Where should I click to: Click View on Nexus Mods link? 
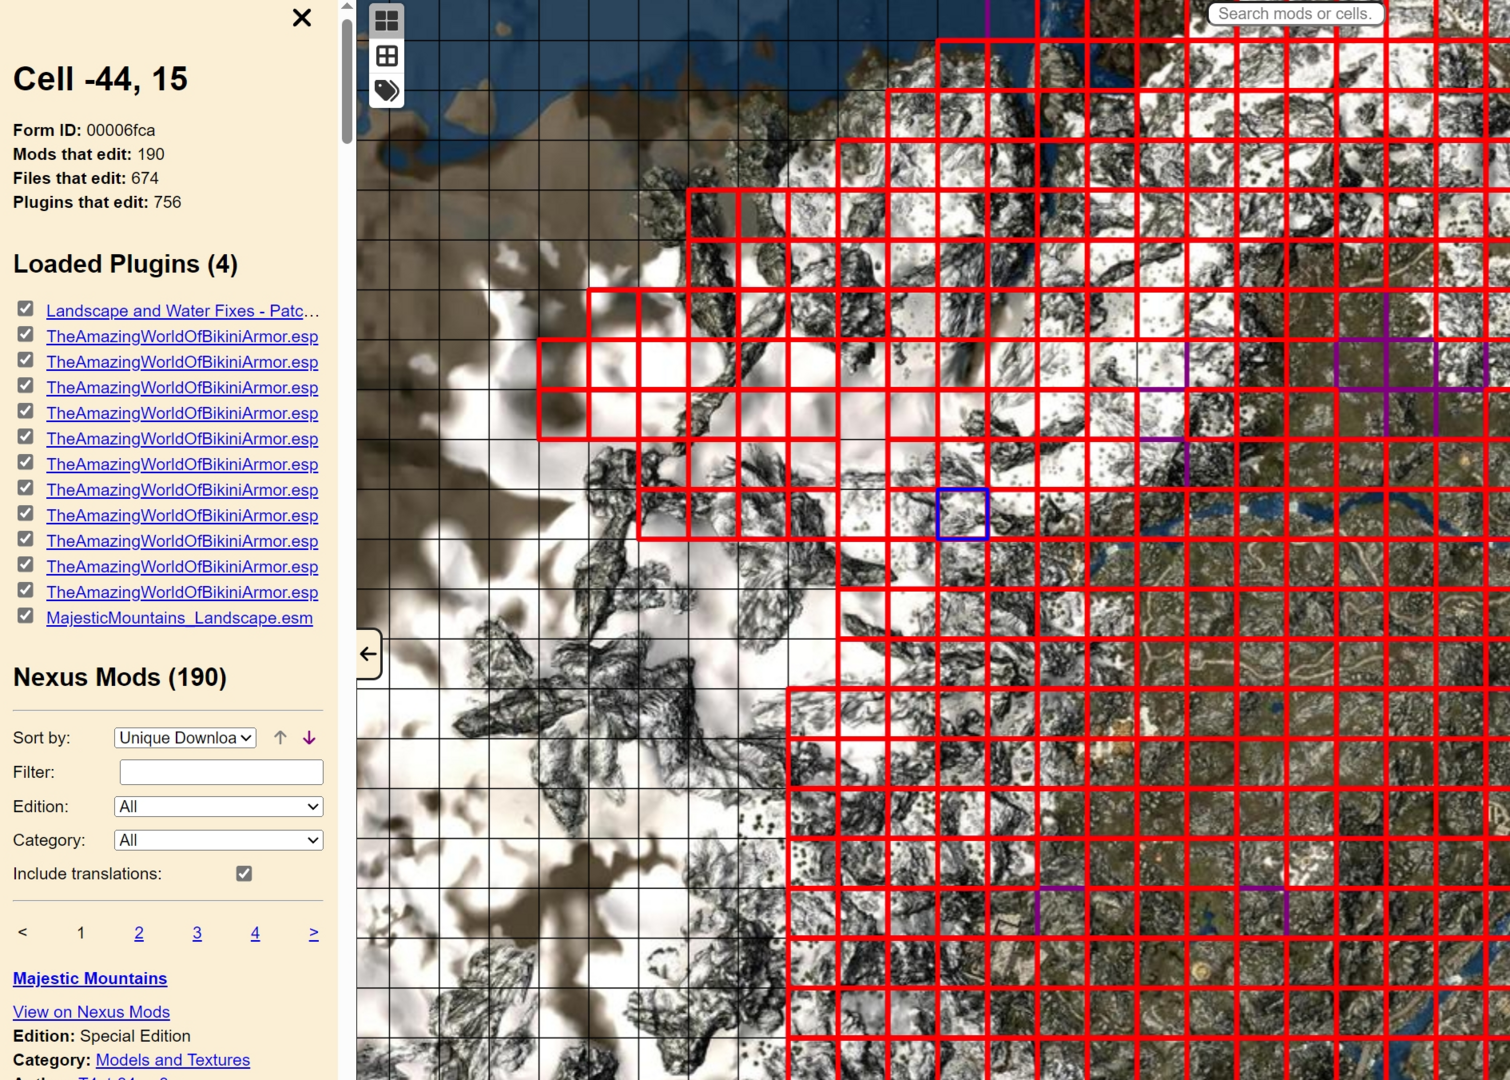tap(91, 1012)
